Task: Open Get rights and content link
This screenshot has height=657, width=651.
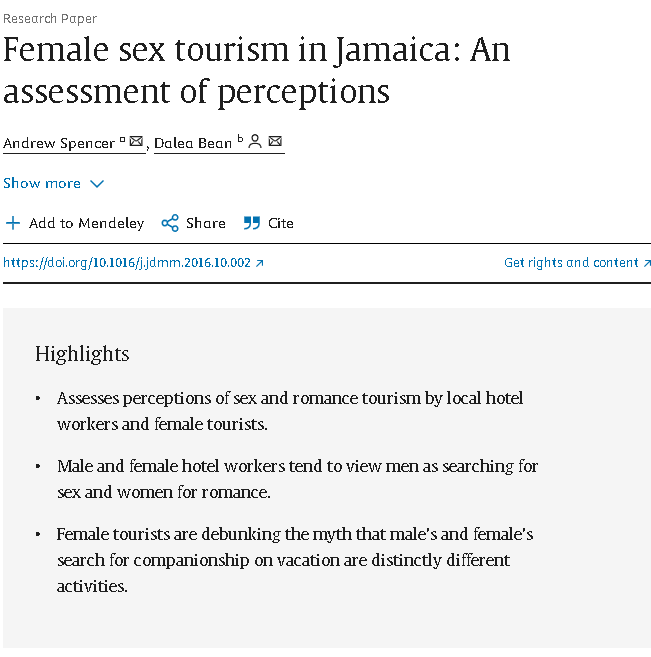Action: click(x=571, y=263)
